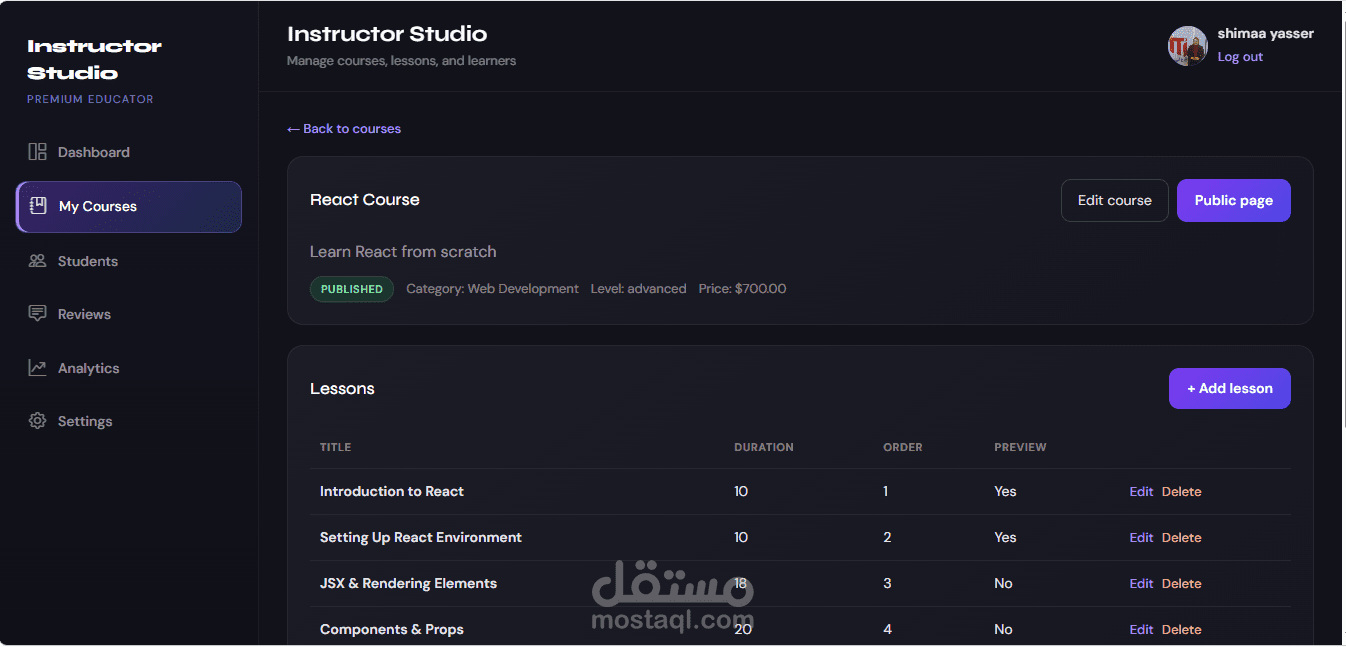
Task: Delete the Components & Props lesson
Action: point(1181,629)
